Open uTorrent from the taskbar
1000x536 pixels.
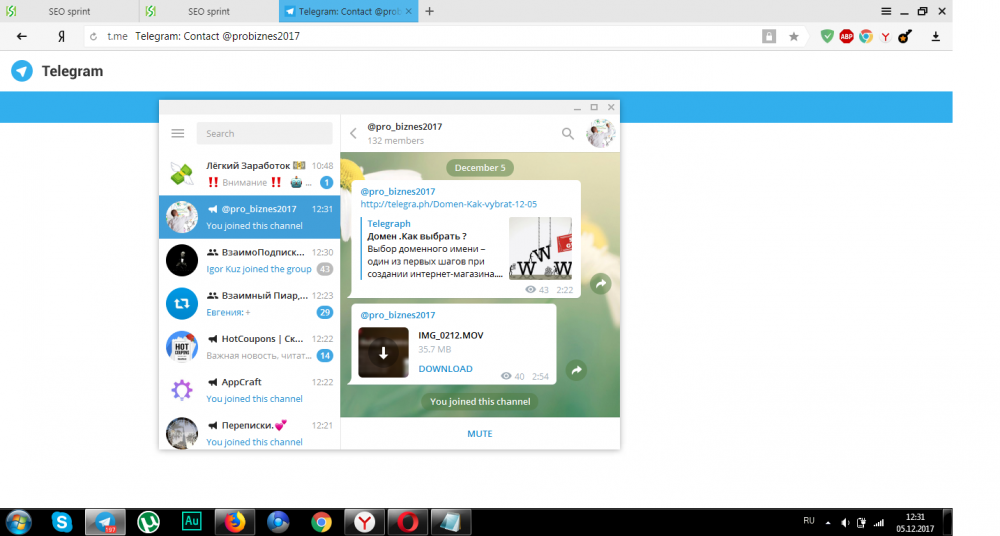coord(148,522)
